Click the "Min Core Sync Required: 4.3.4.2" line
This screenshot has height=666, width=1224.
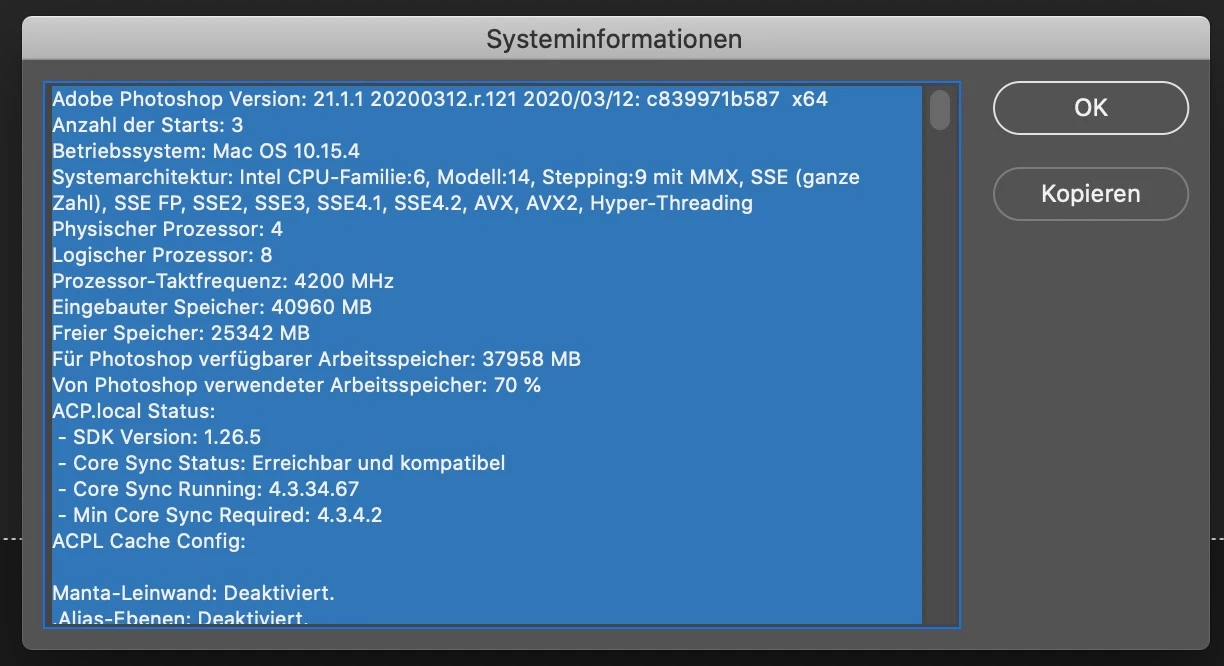coord(220,515)
